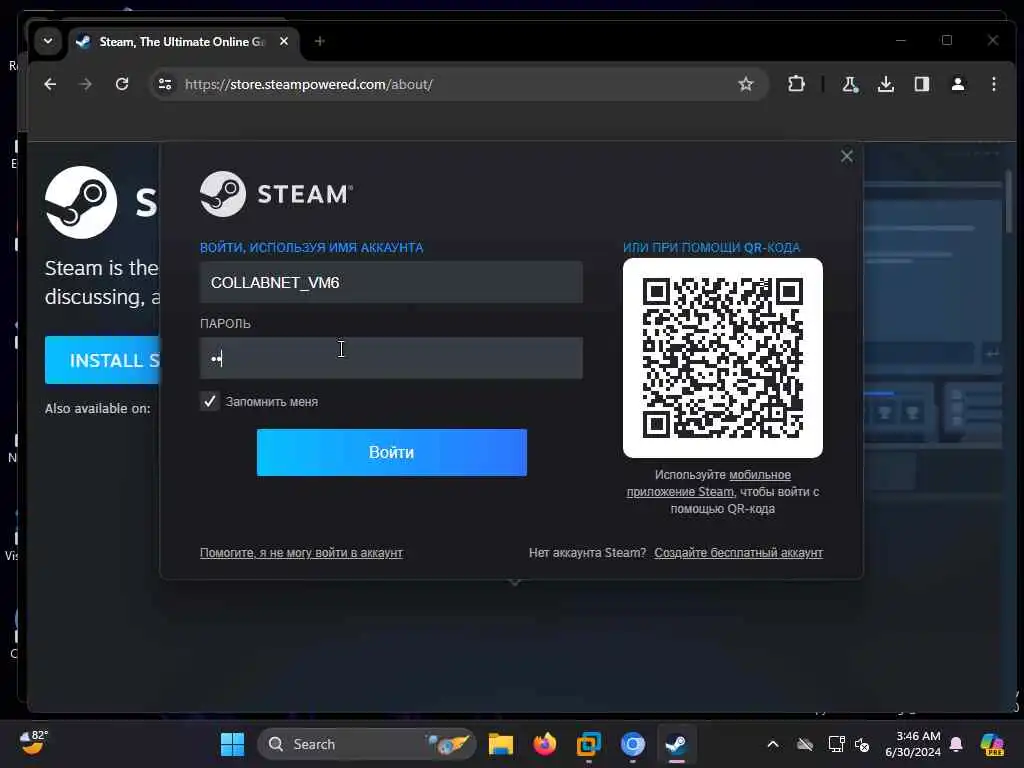The width and height of the screenshot is (1024, 768).
Task: Click the taskbar Search box
Action: 367,744
